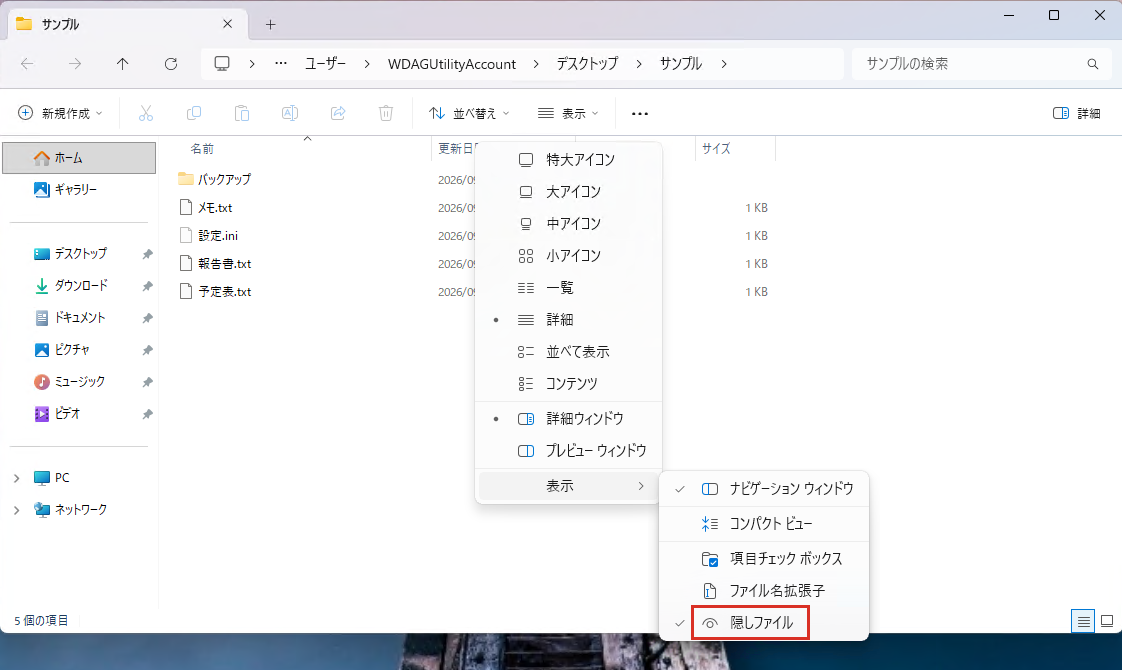The height and width of the screenshot is (670, 1122).
Task: Open the 並べ替え sort dropdown
Action: (469, 113)
